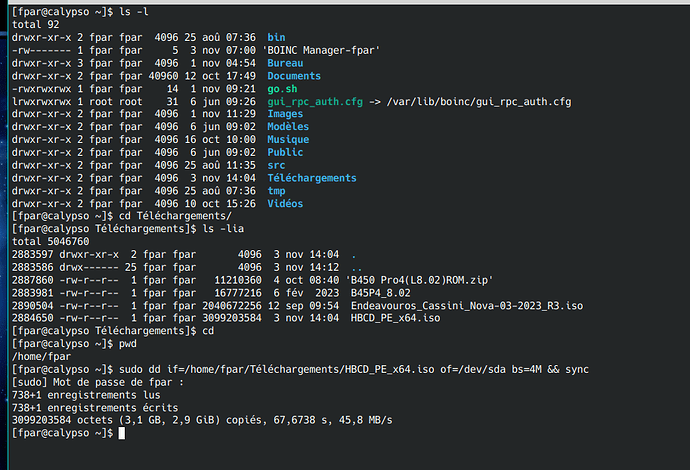
Task: Click the 'go.sh' executable file name
Action: coord(283,89)
